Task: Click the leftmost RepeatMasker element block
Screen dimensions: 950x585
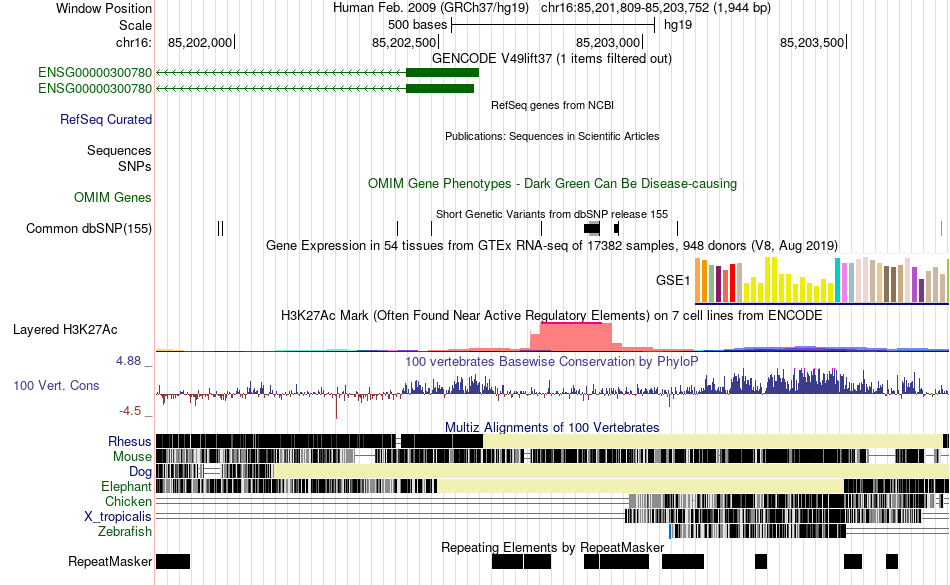Action: 173,561
